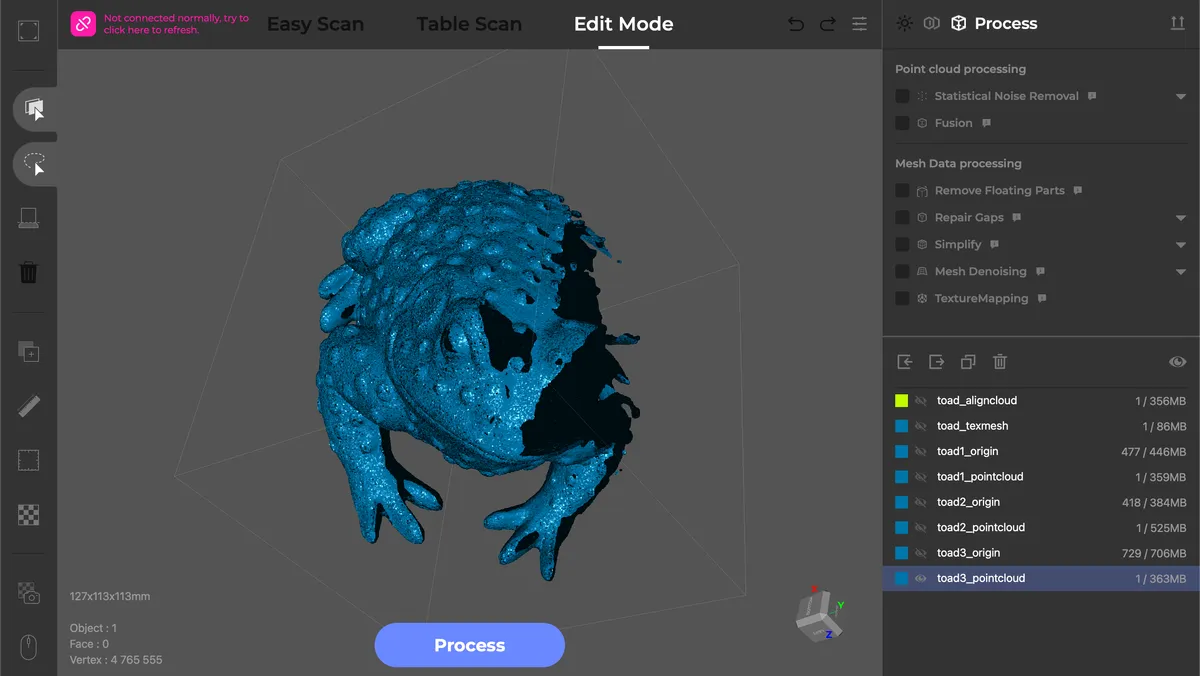Screen dimensions: 1200x676
Task: Expand Statistical Noise Removal options arrow
Action: click(x=1181, y=97)
